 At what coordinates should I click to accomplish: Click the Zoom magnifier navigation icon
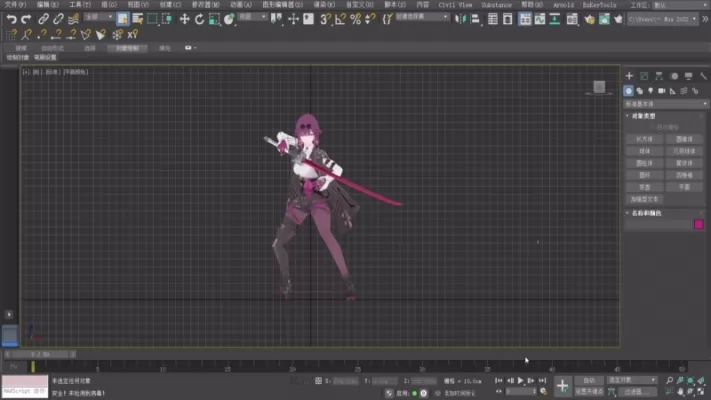(x=669, y=380)
